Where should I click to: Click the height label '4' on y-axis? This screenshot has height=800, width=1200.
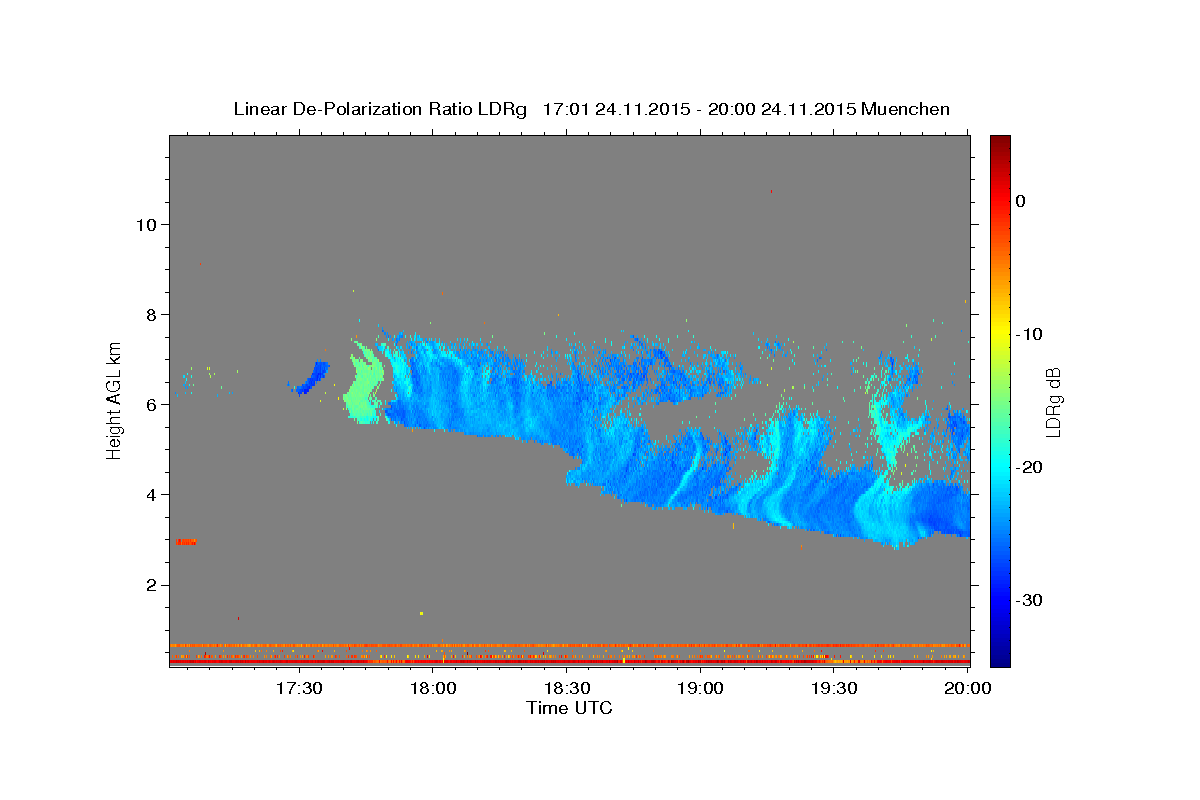click(151, 495)
